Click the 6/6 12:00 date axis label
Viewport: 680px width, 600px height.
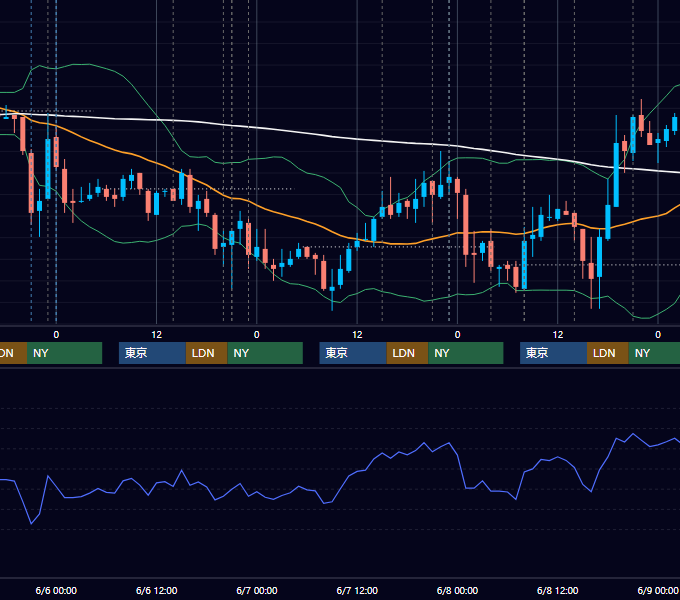click(156, 590)
